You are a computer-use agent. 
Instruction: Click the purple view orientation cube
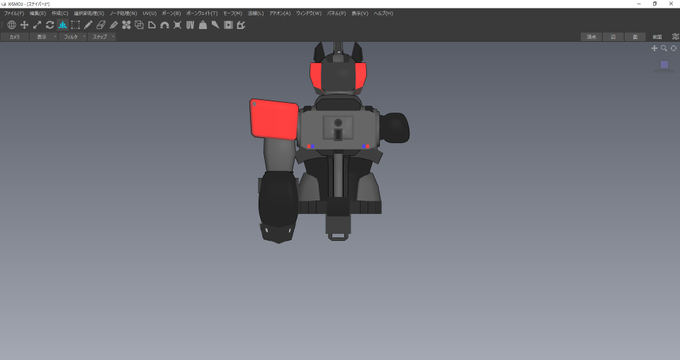pyautogui.click(x=664, y=65)
